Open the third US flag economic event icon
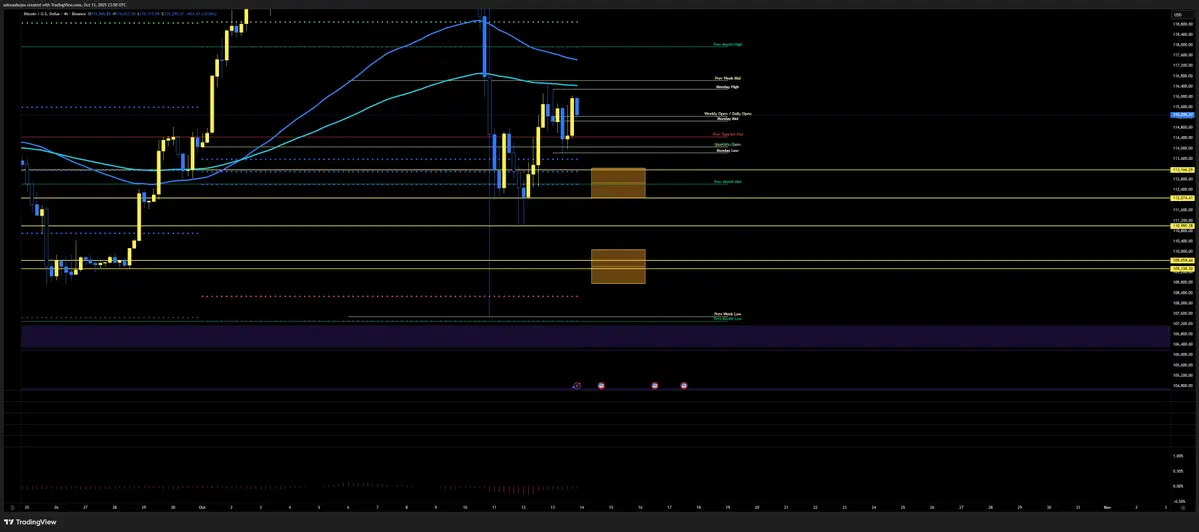The width and height of the screenshot is (1199, 532). pos(684,386)
